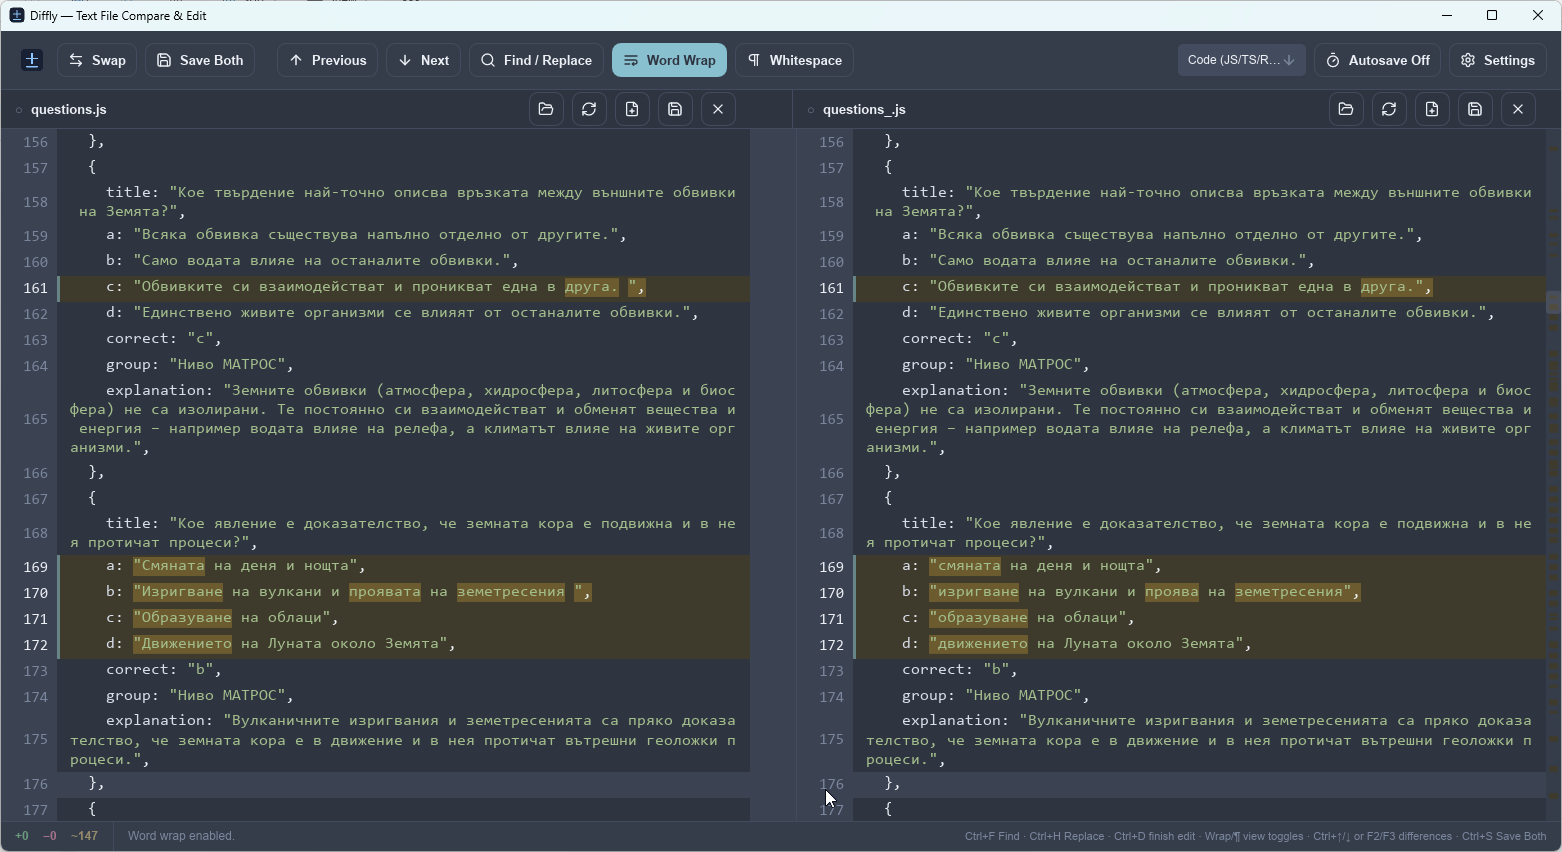The image size is (1562, 852).
Task: Click the file-plus icon for questions_.js
Action: 1432,110
